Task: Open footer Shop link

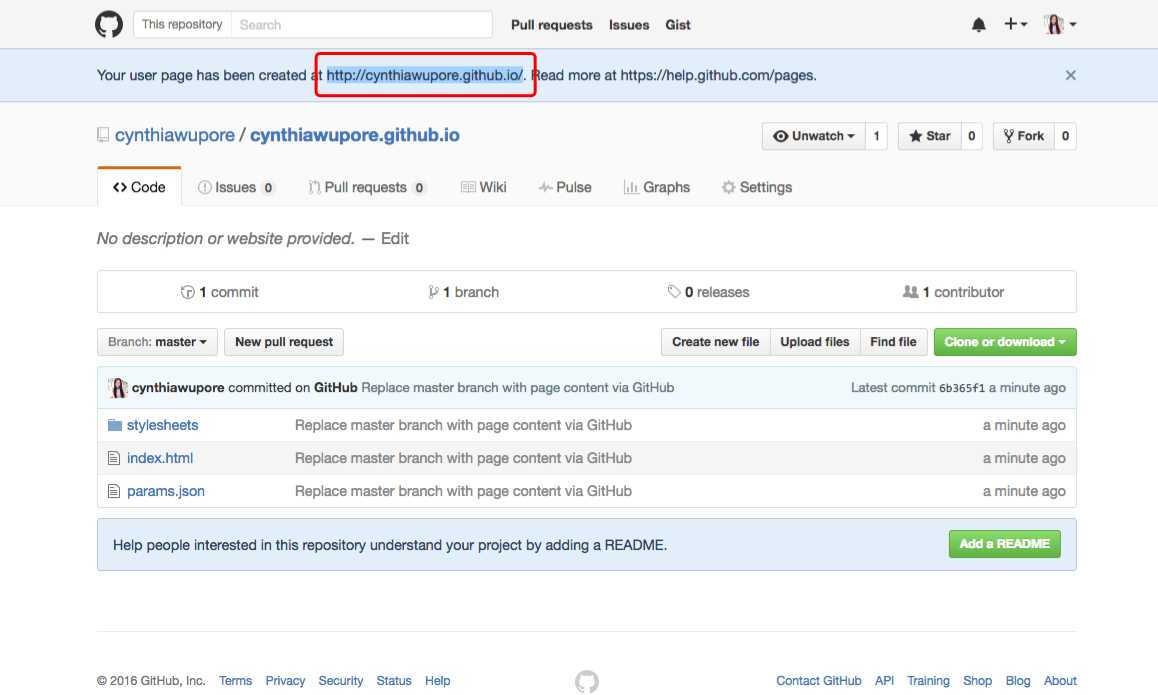Action: [977, 681]
